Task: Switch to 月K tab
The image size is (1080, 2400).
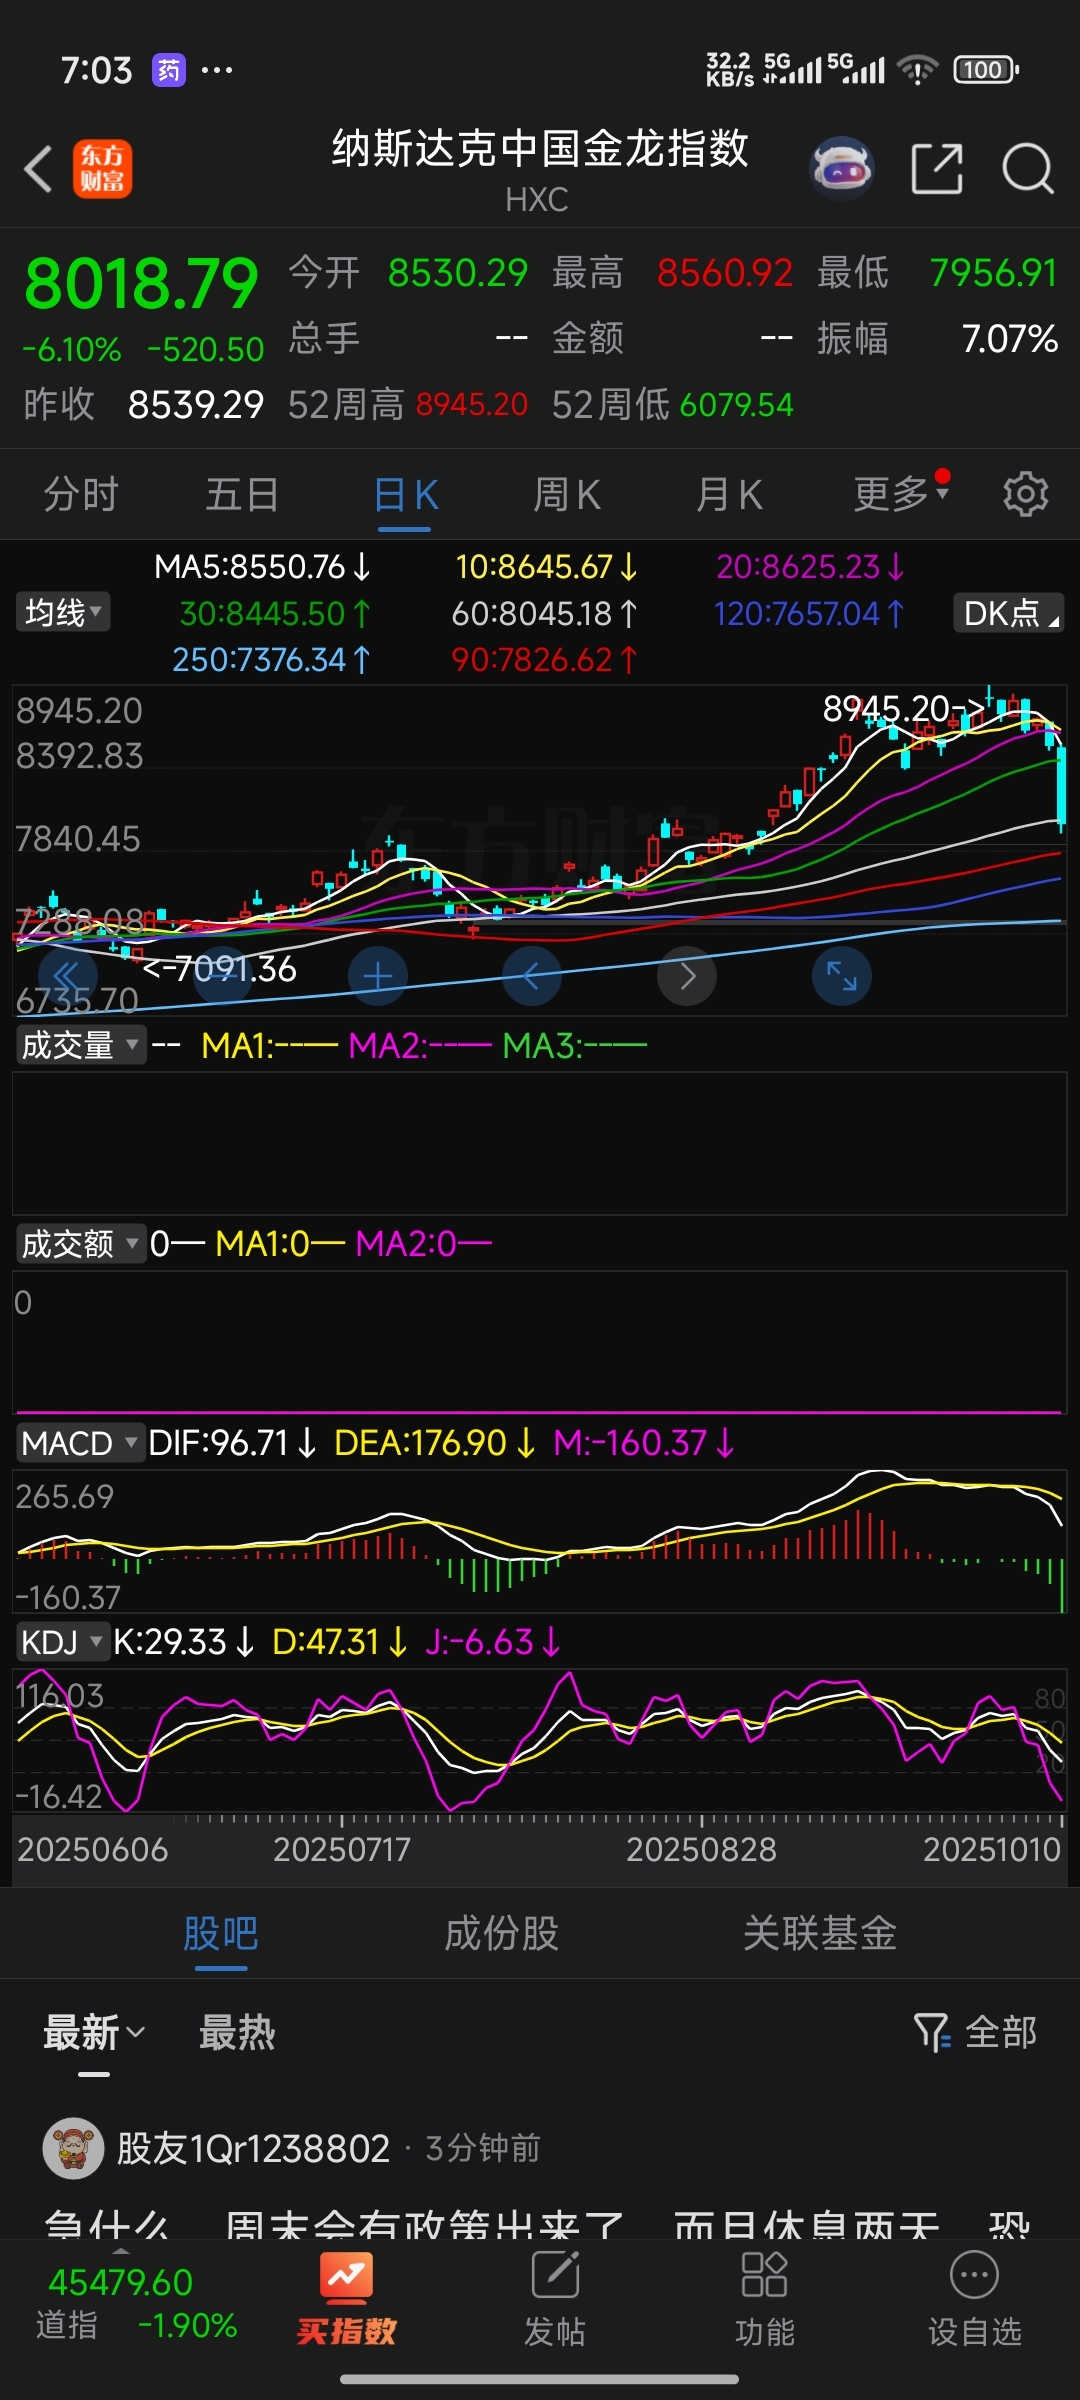Action: tap(729, 494)
